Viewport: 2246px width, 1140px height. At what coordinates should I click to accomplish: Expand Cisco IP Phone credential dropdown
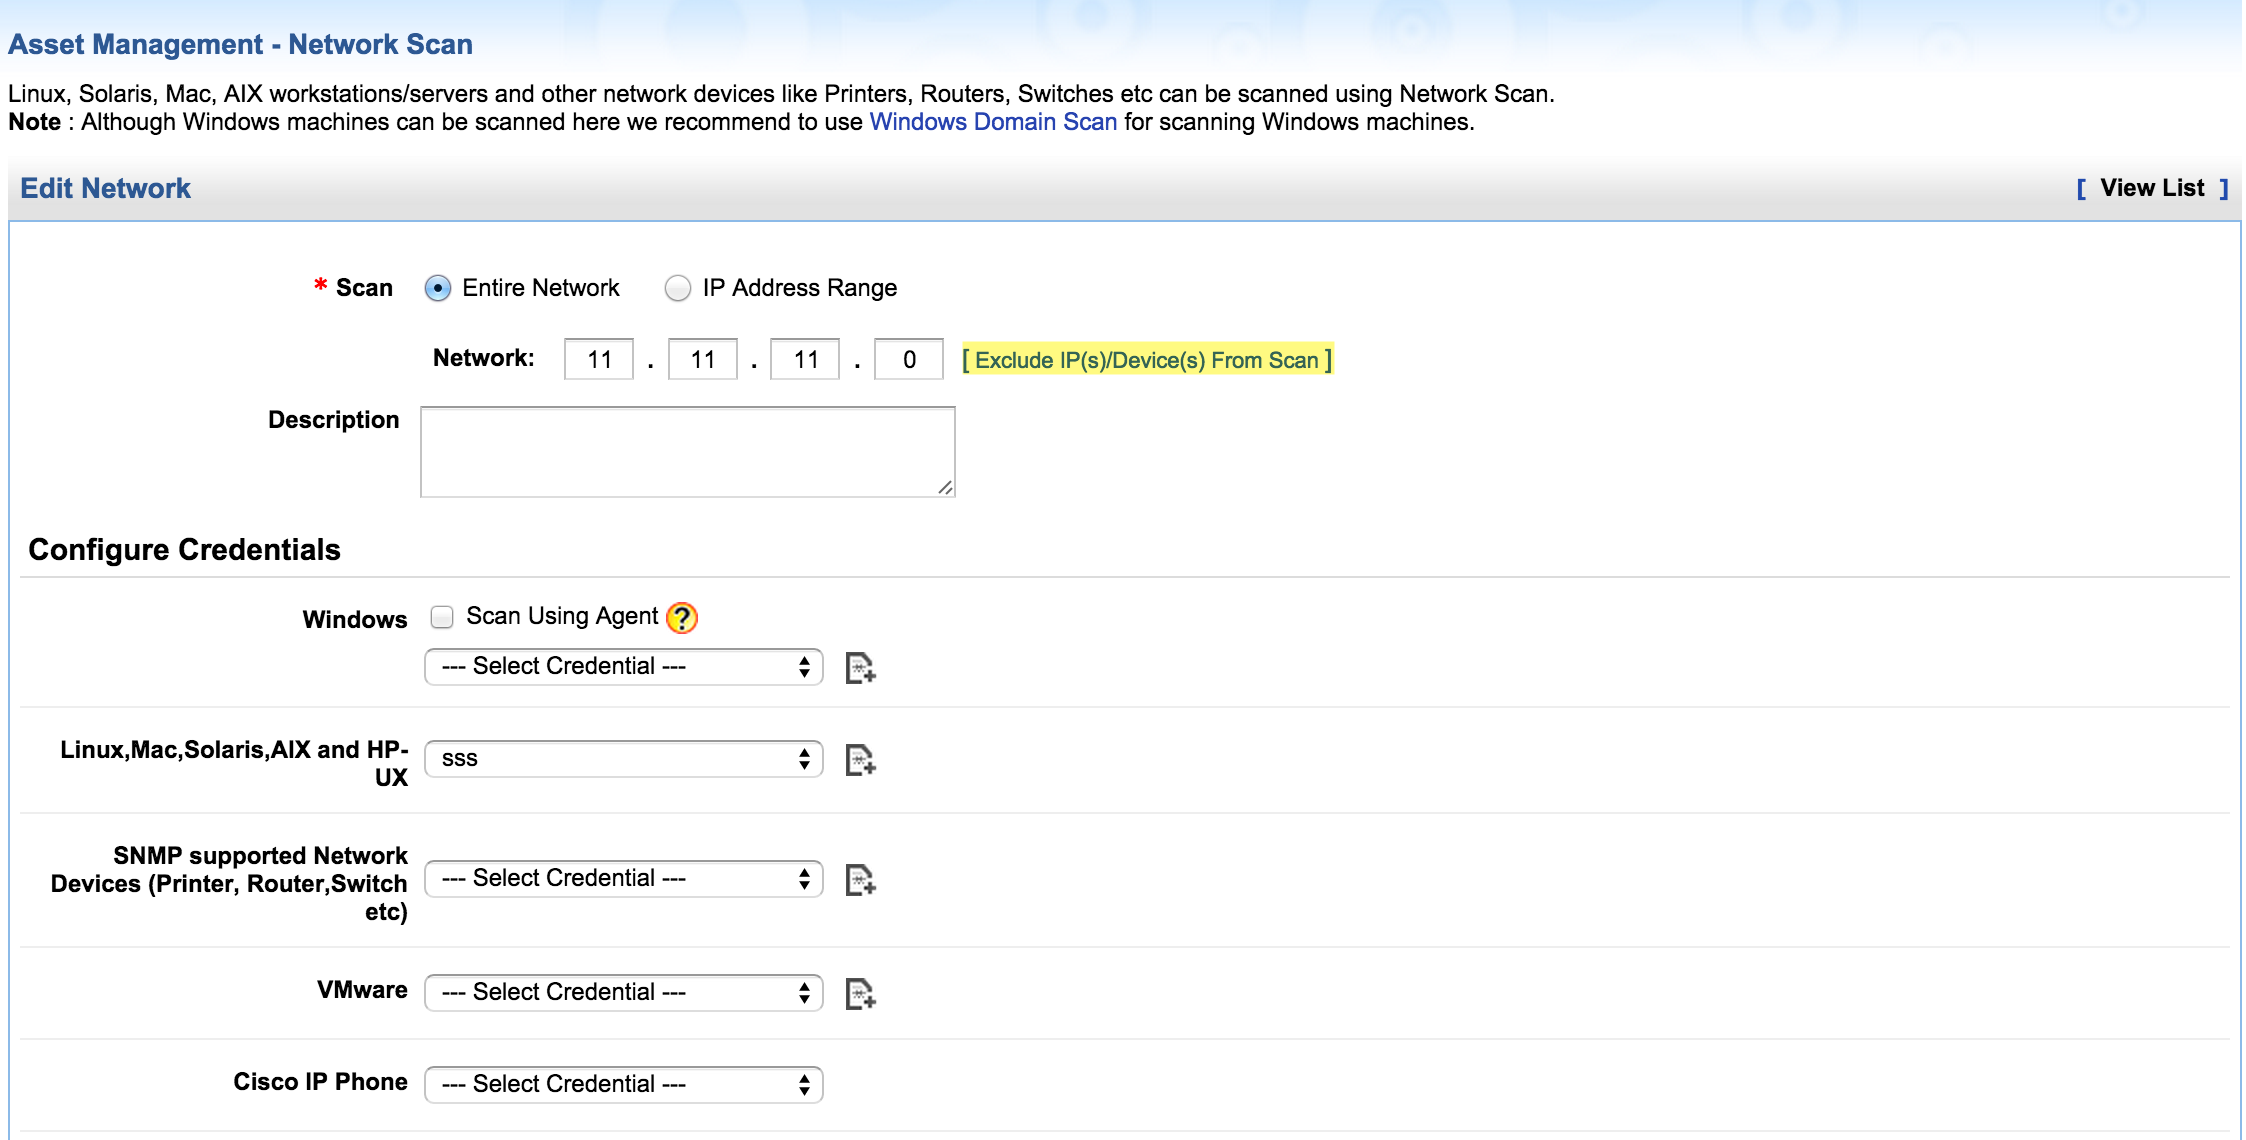[x=623, y=1085]
